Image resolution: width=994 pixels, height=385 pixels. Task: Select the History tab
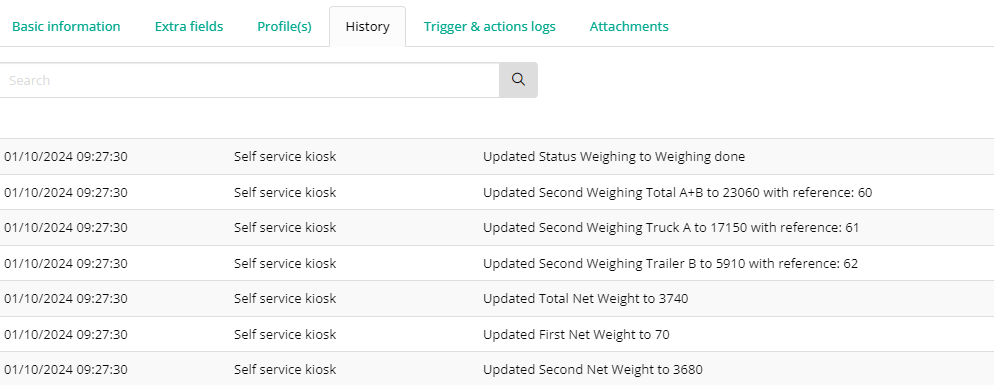click(x=368, y=27)
